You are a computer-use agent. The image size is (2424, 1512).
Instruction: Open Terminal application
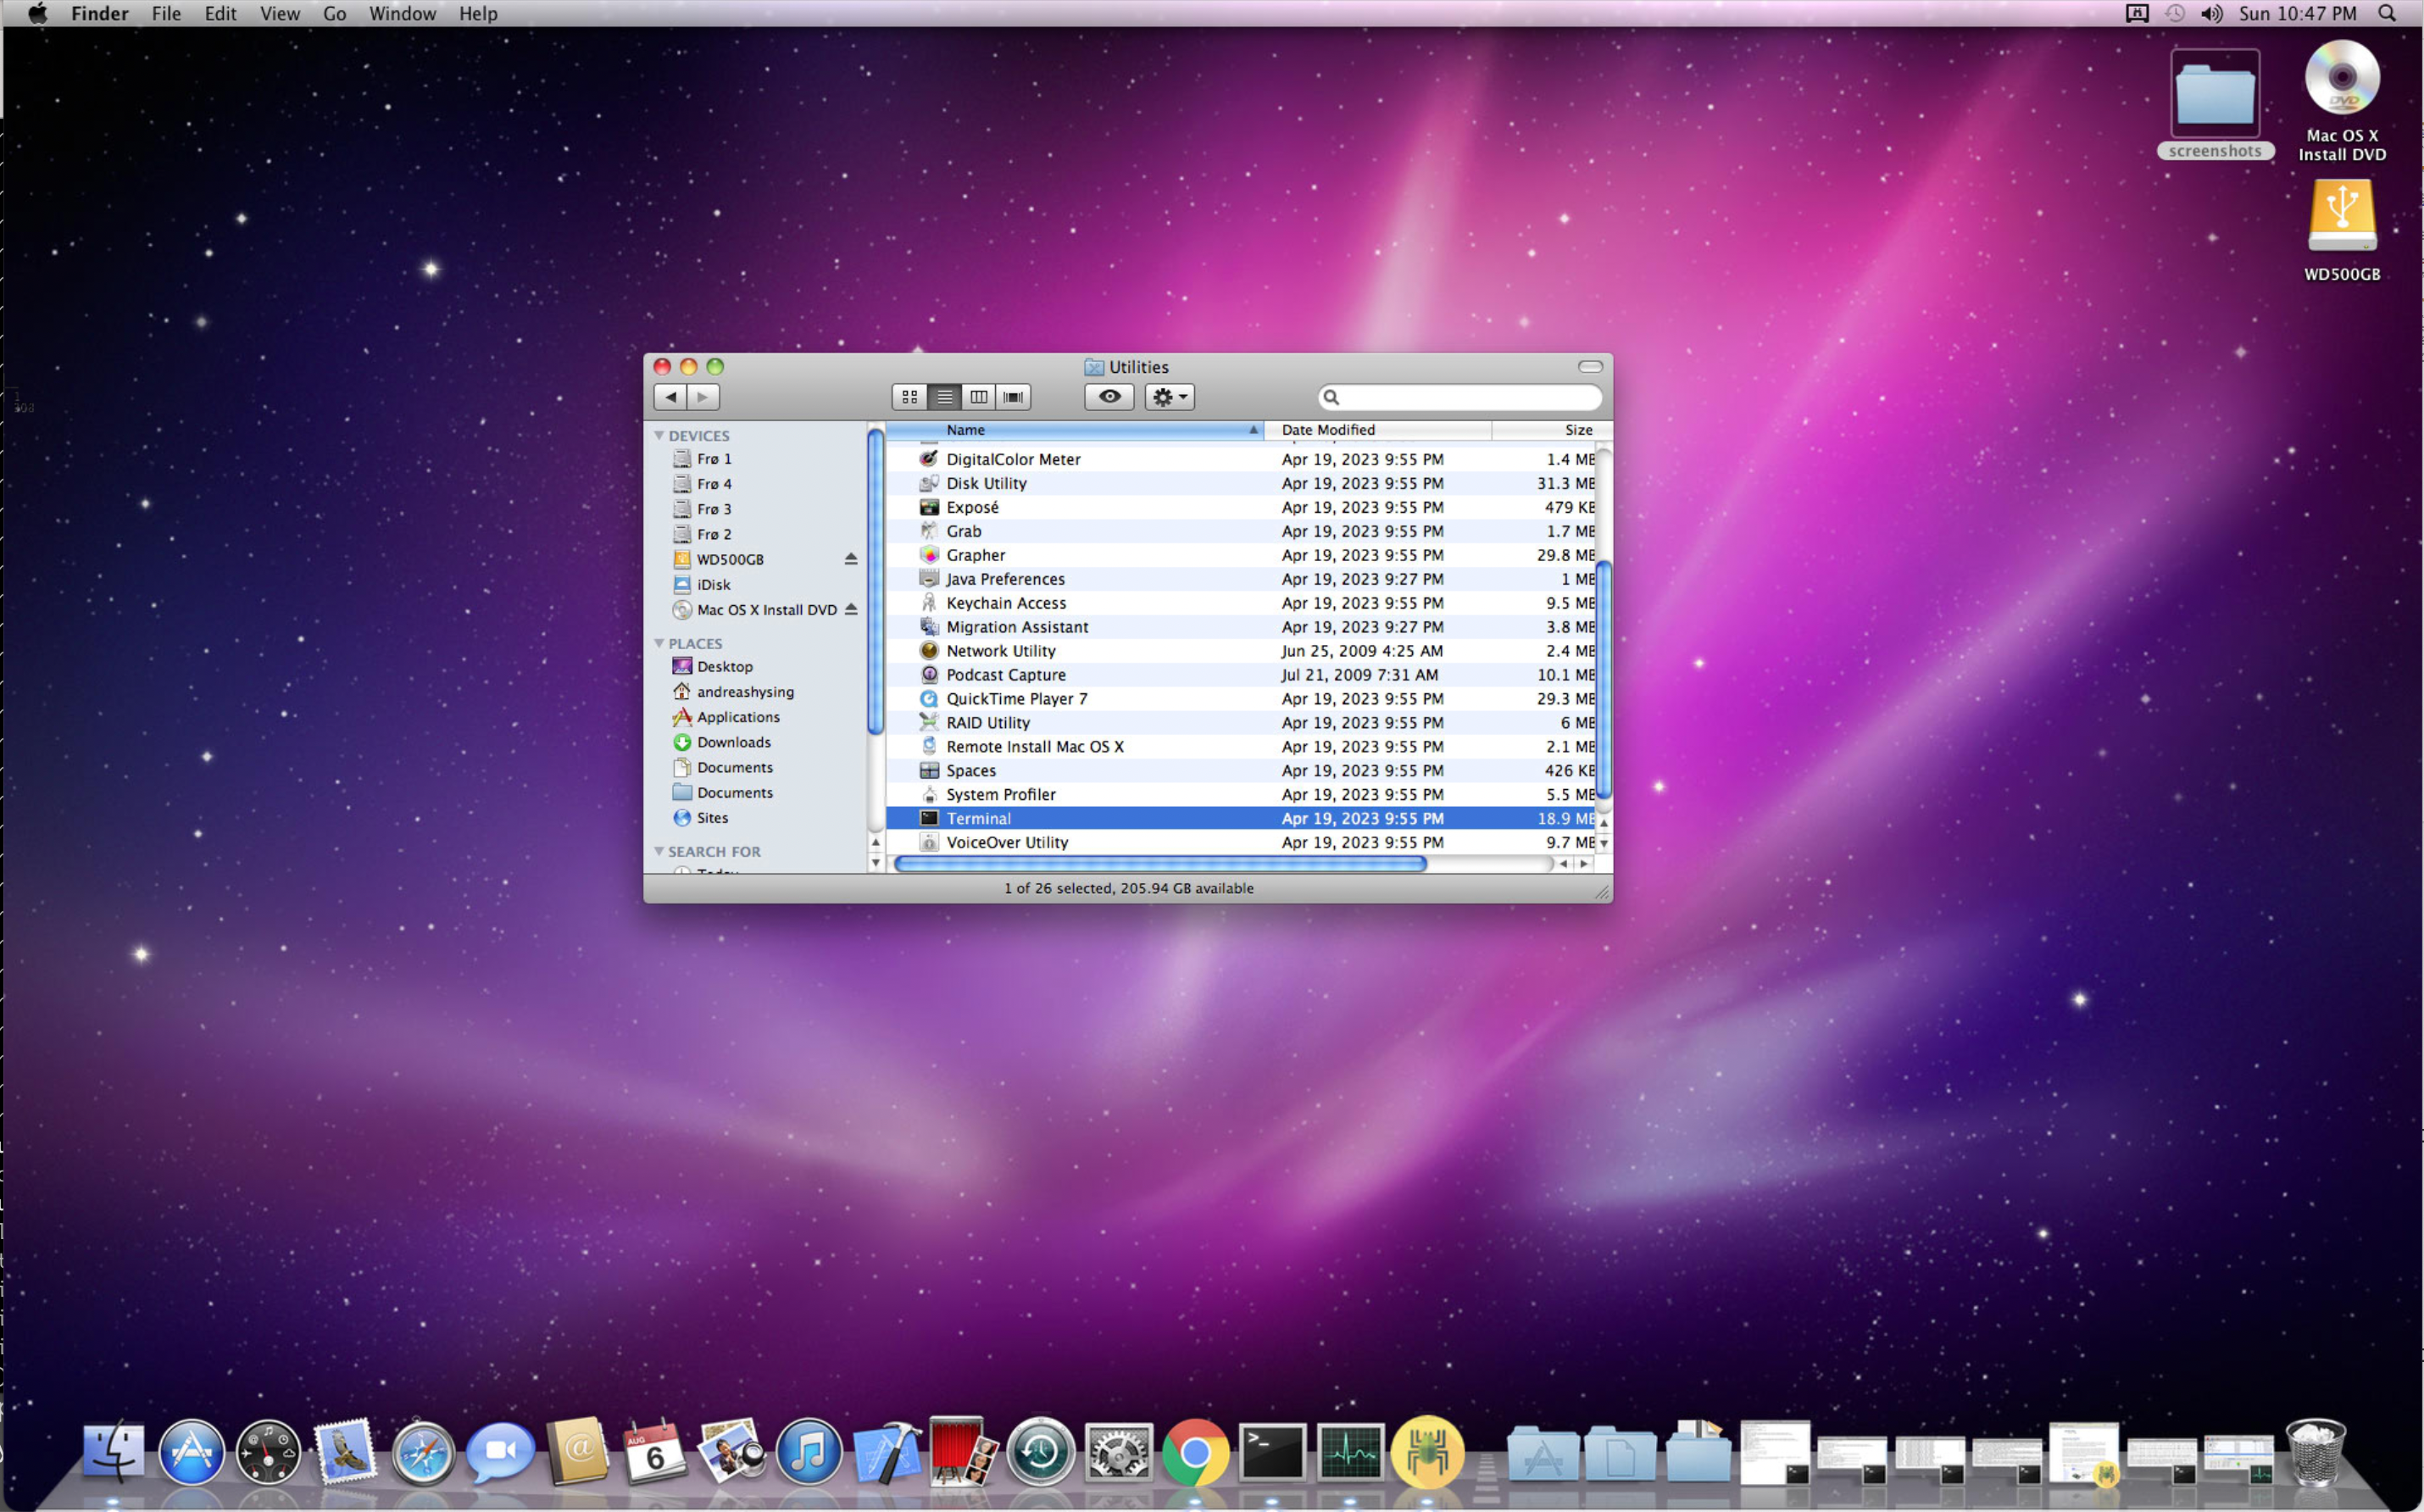point(977,817)
